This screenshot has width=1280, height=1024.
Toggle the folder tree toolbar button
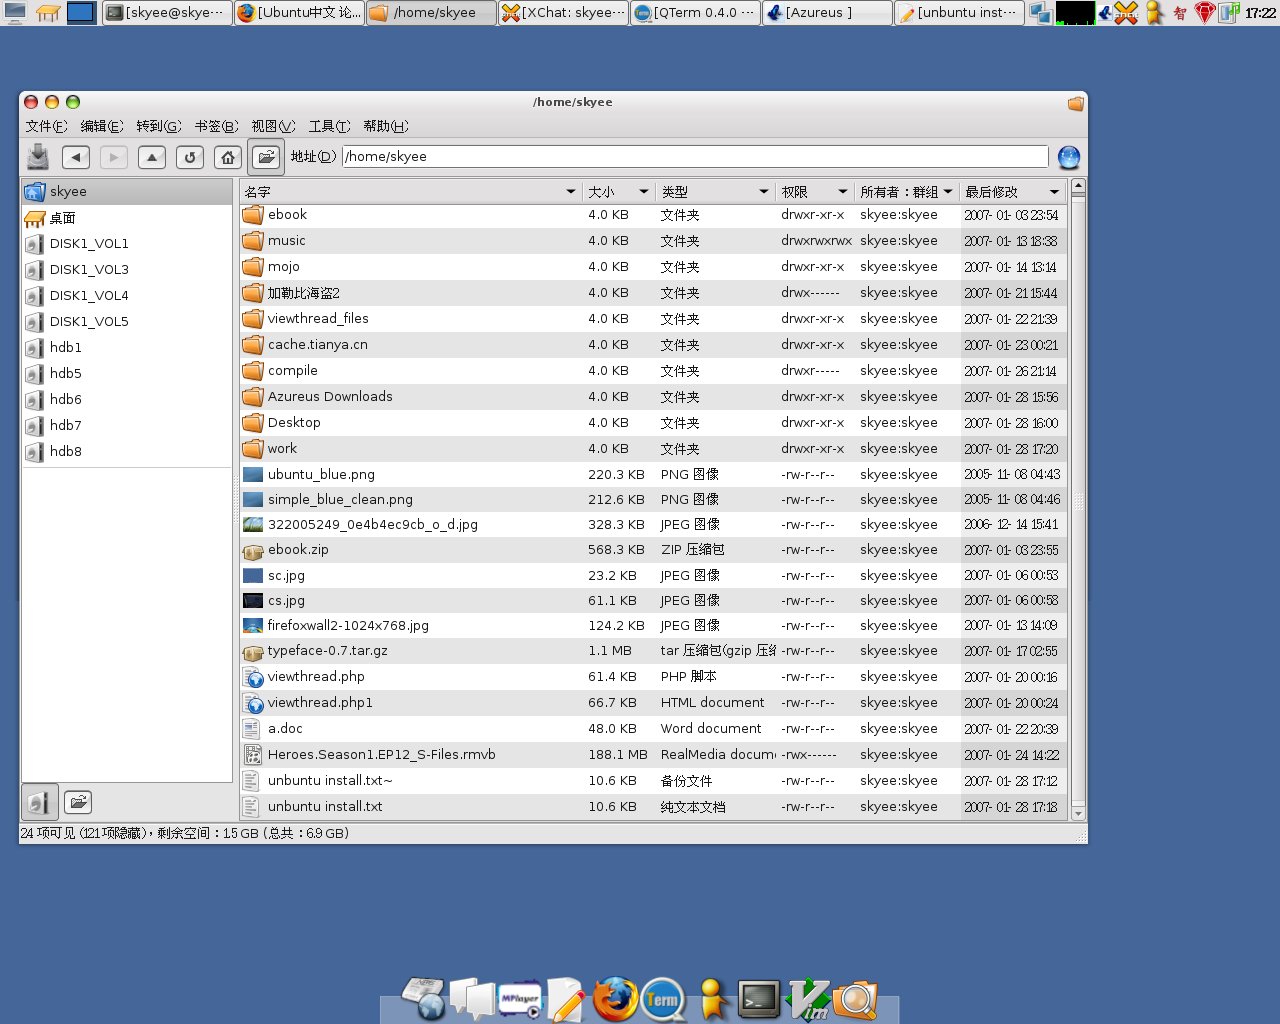tap(266, 157)
